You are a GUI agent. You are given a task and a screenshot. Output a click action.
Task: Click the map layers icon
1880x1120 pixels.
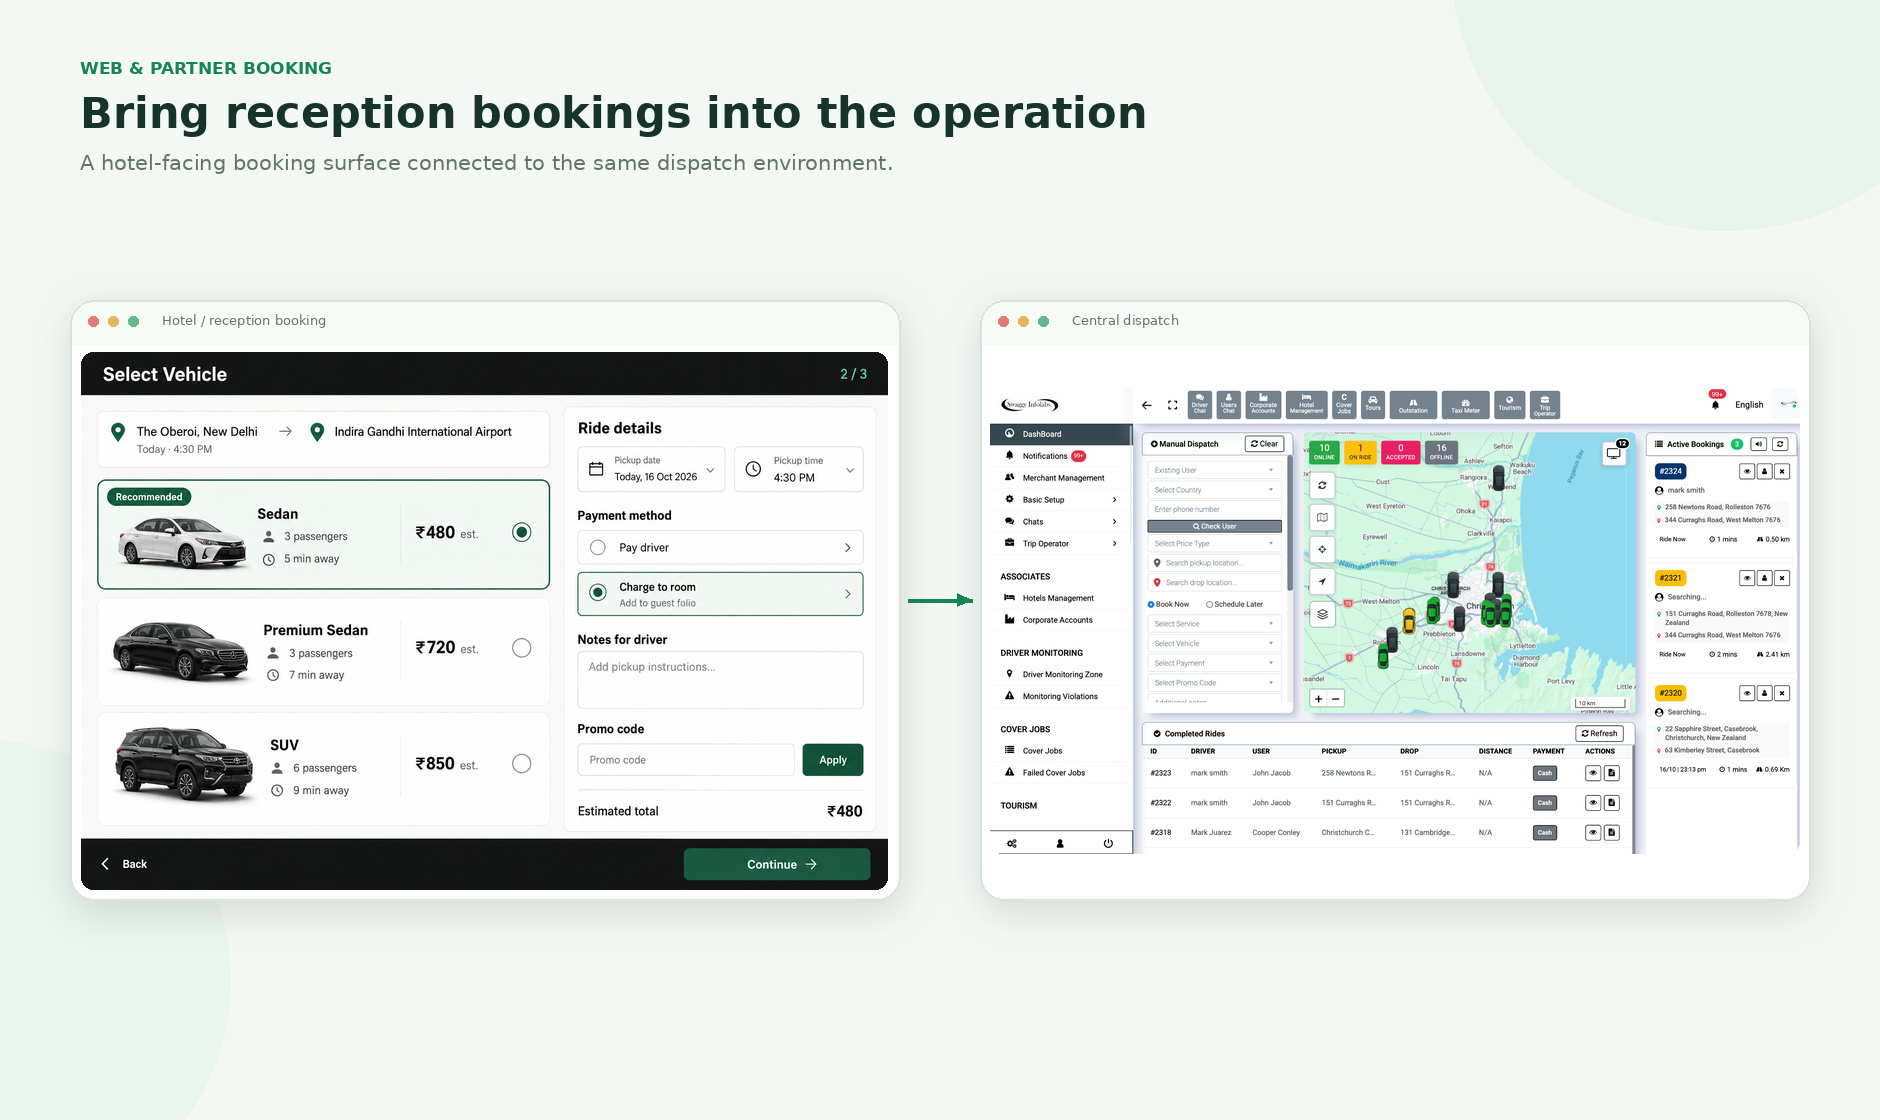pos(1322,614)
